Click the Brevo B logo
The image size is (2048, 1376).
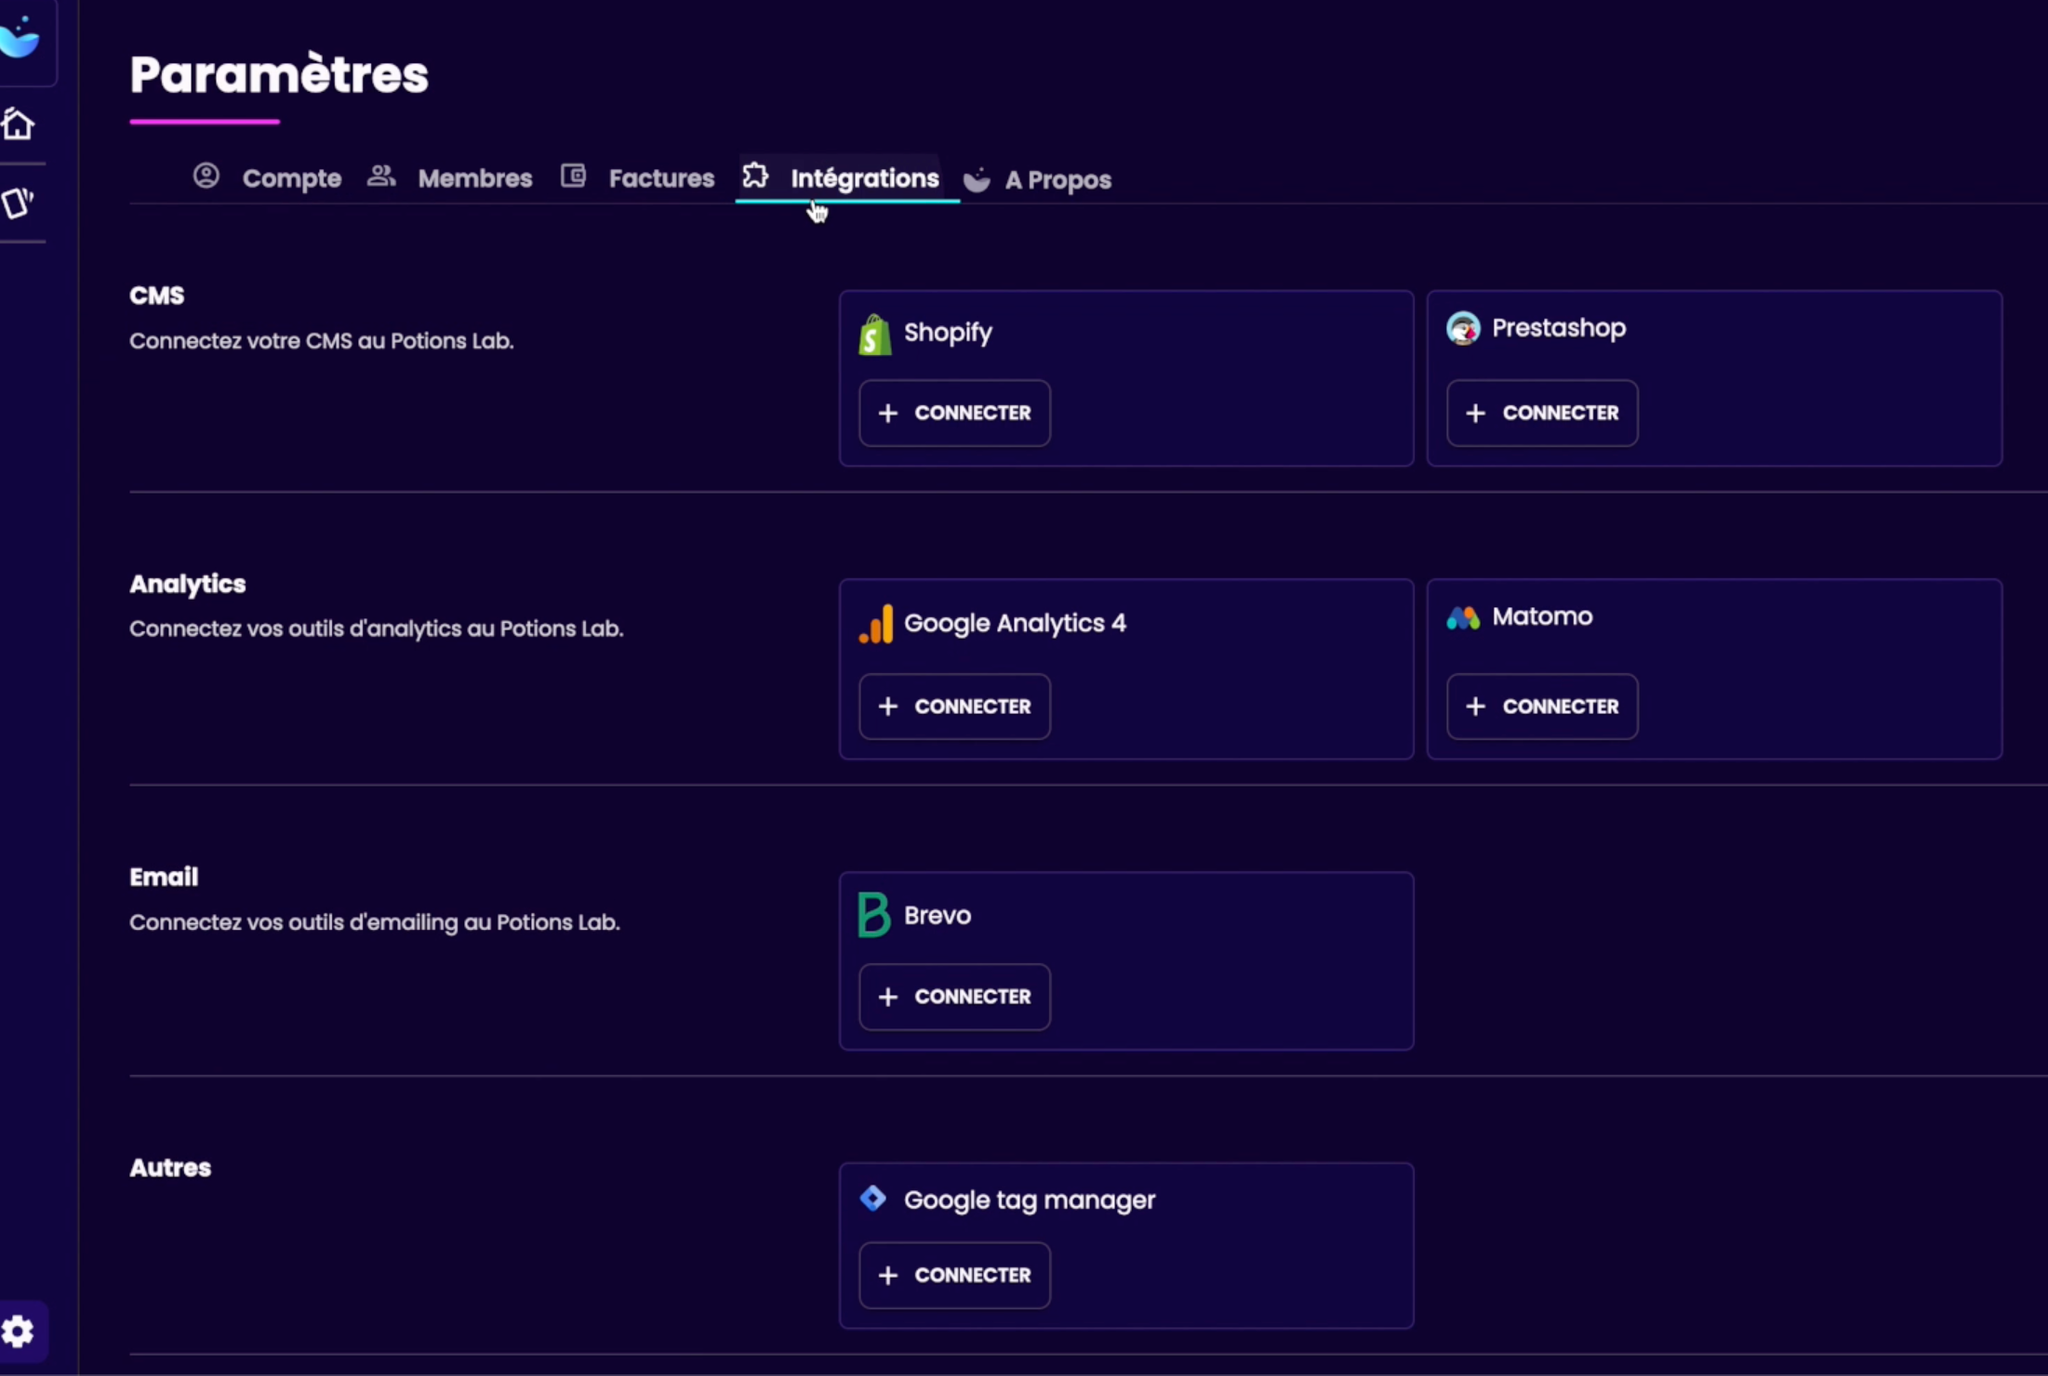pyautogui.click(x=874, y=915)
